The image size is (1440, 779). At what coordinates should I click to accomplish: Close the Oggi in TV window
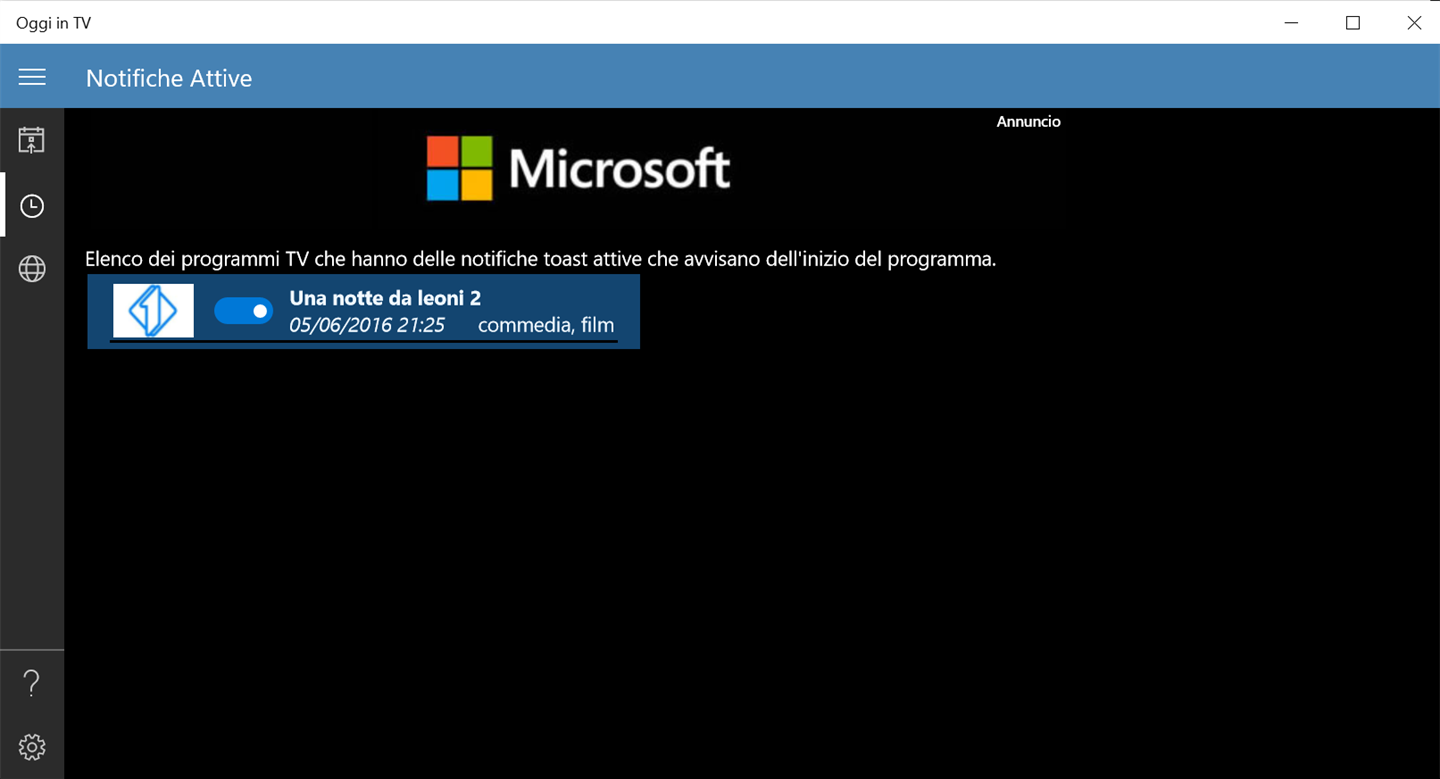[x=1414, y=22]
